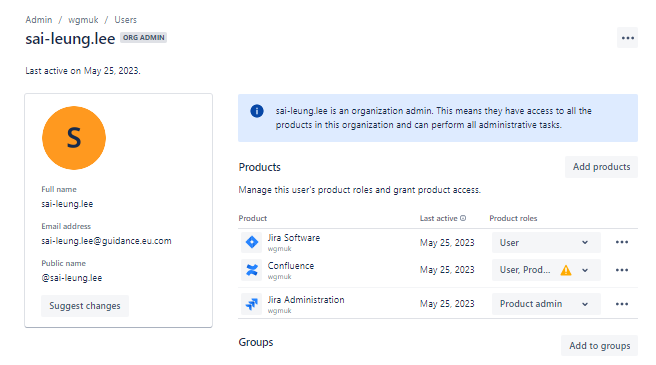Go to Admin in the breadcrumb
Screen dimensions: 656x365
click(39, 20)
